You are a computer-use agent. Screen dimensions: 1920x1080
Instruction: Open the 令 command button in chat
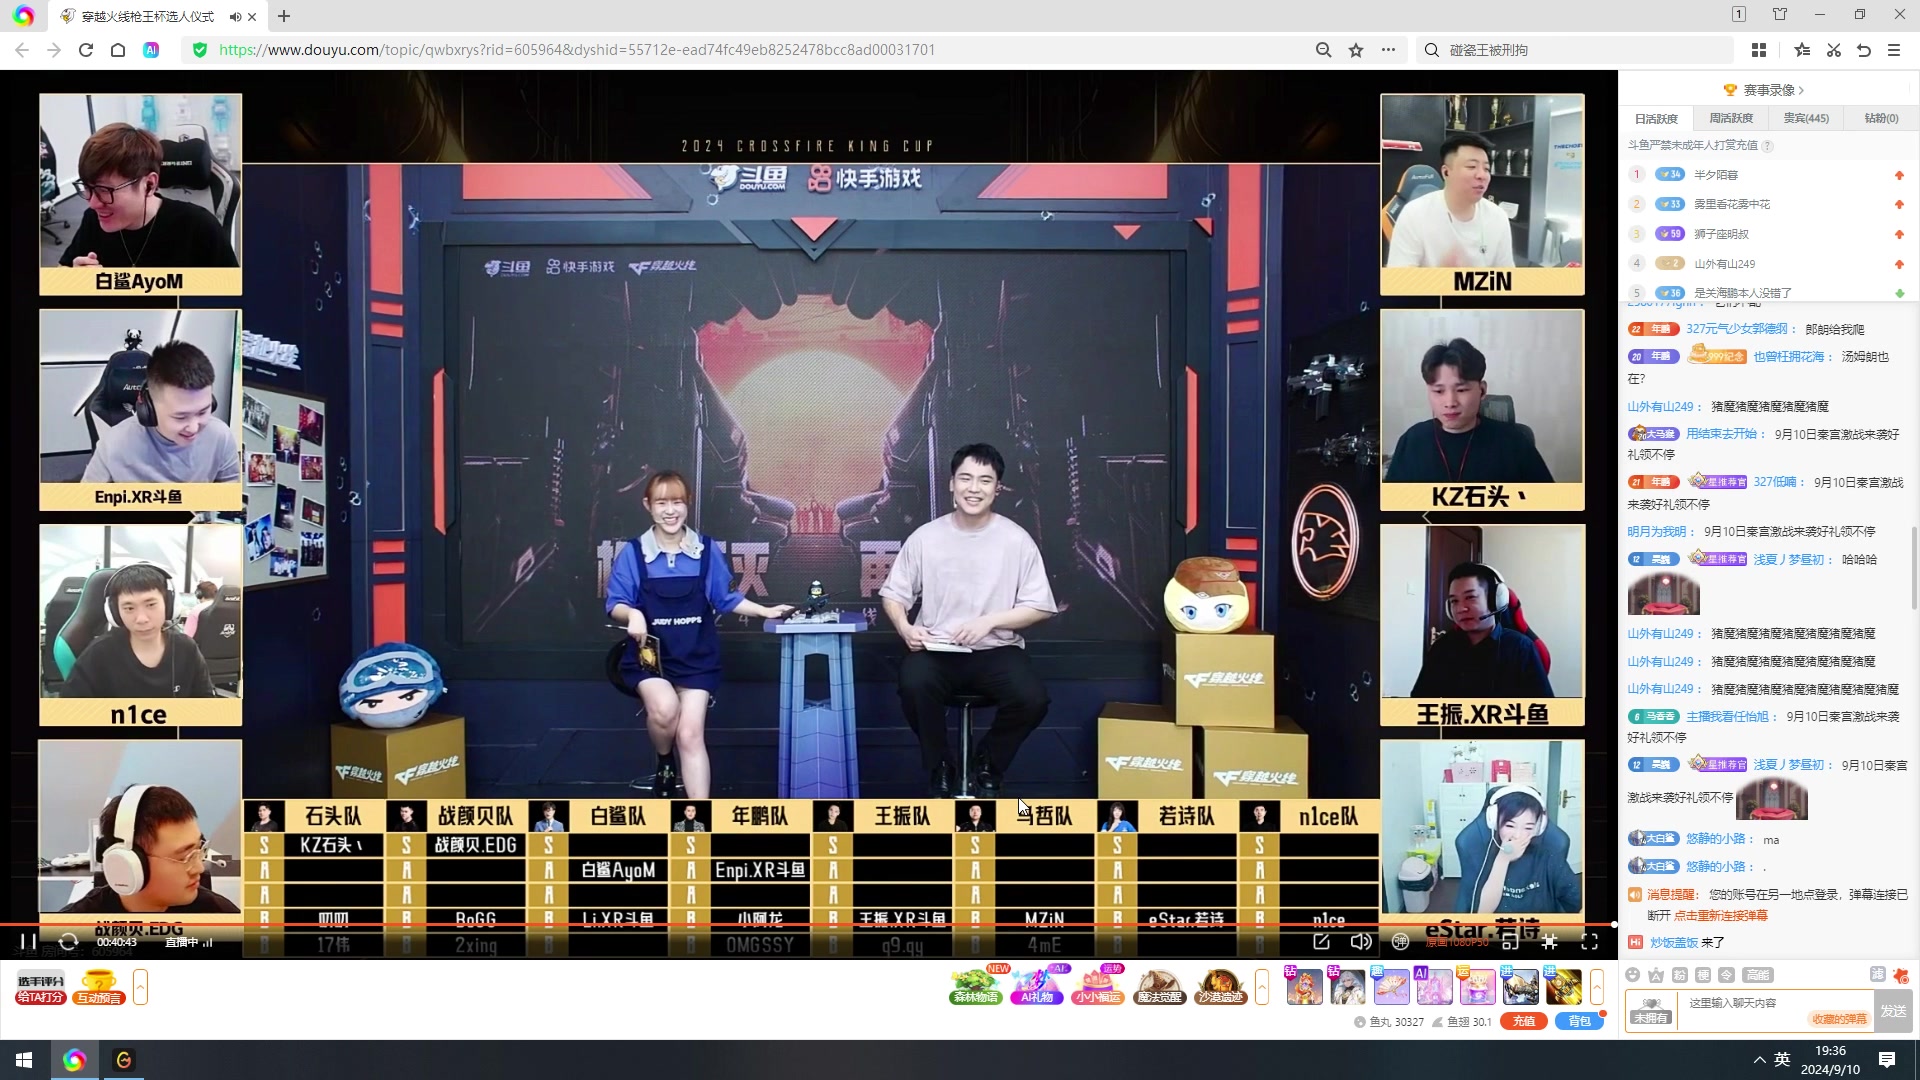click(1727, 975)
